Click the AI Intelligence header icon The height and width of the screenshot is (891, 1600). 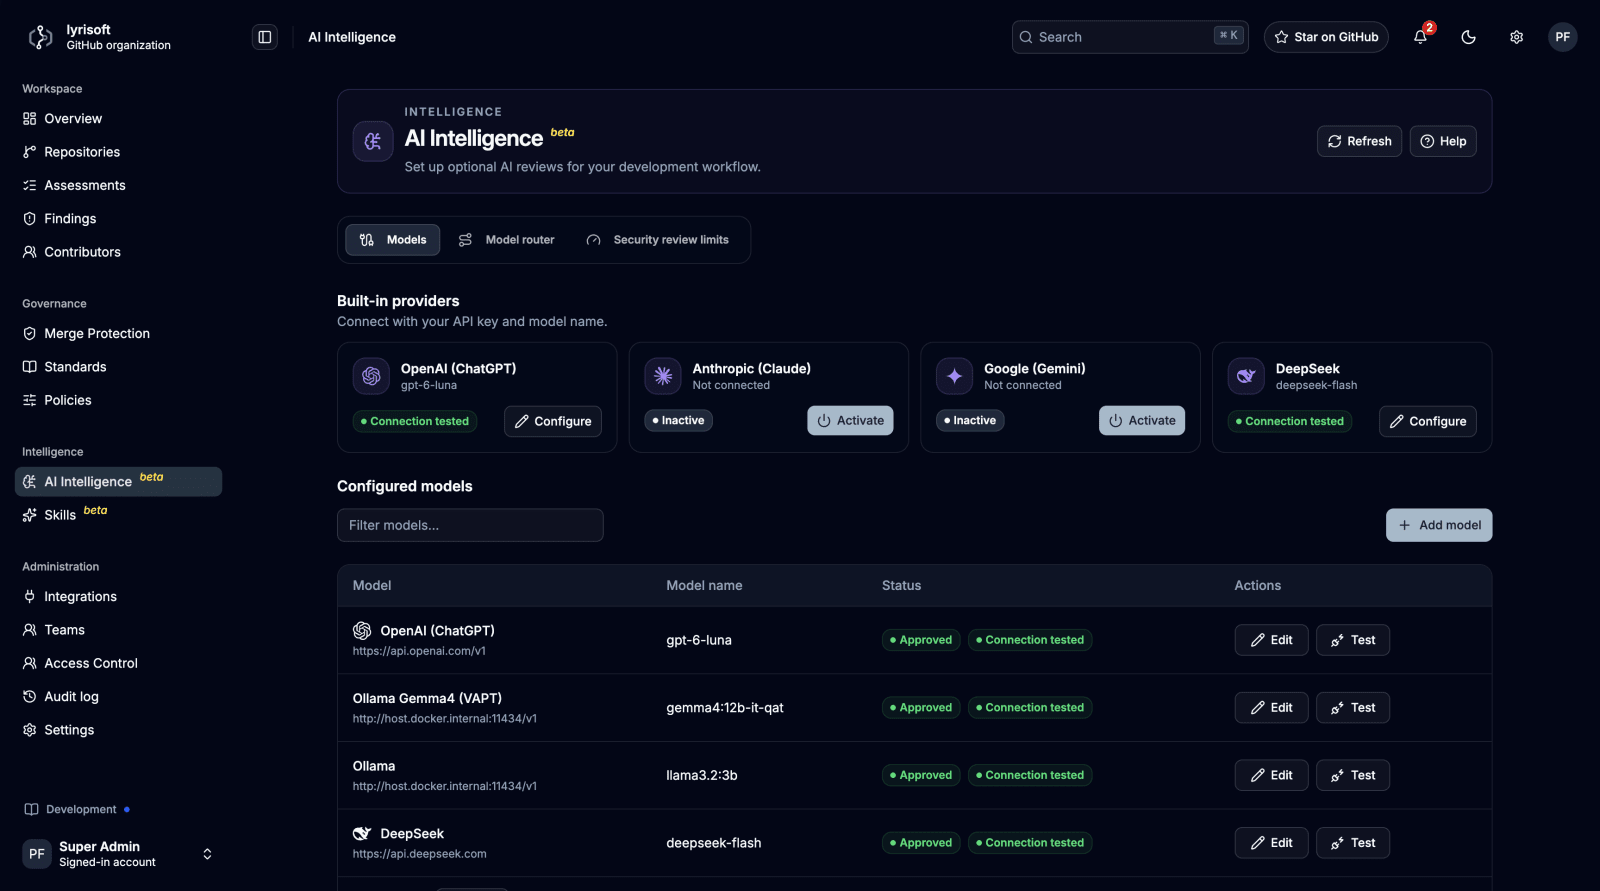[x=373, y=141]
